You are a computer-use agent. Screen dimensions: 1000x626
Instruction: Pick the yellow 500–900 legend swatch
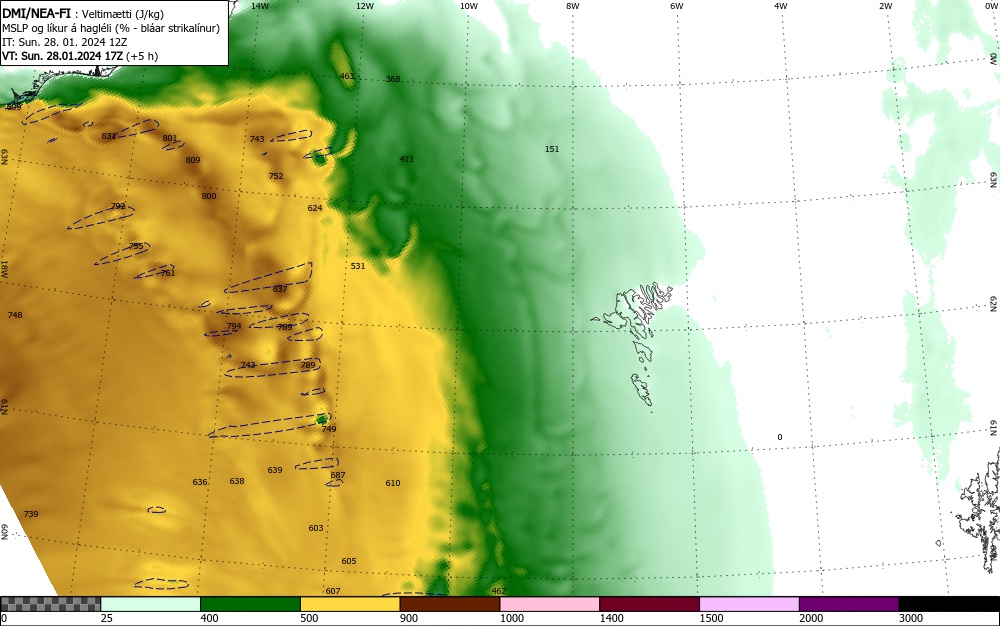point(350,604)
